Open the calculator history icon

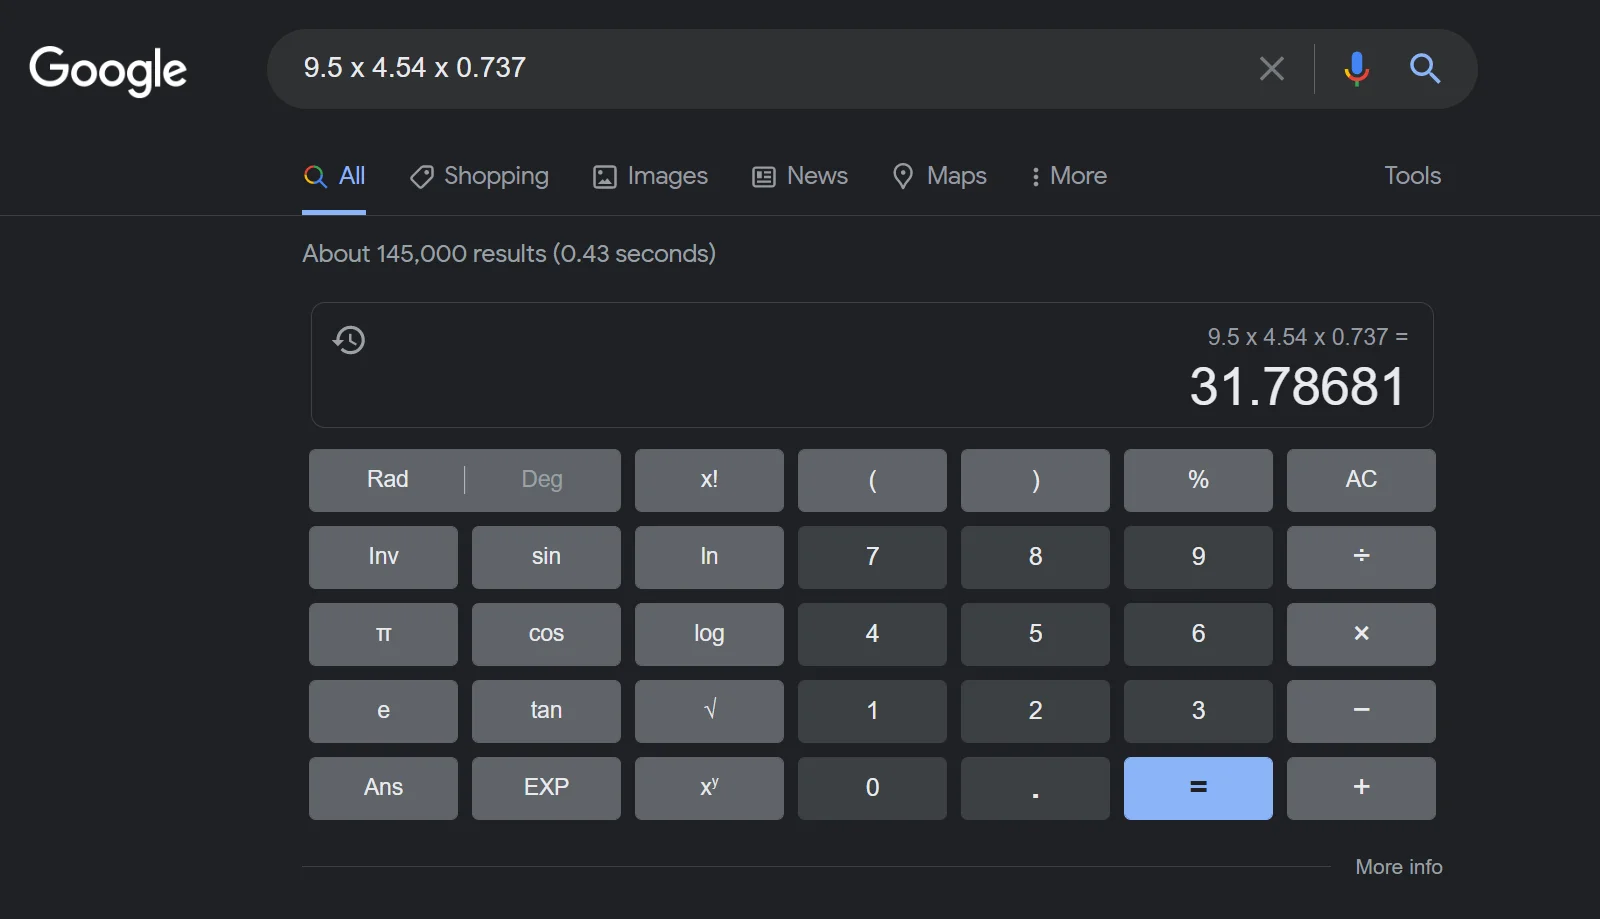coord(349,340)
